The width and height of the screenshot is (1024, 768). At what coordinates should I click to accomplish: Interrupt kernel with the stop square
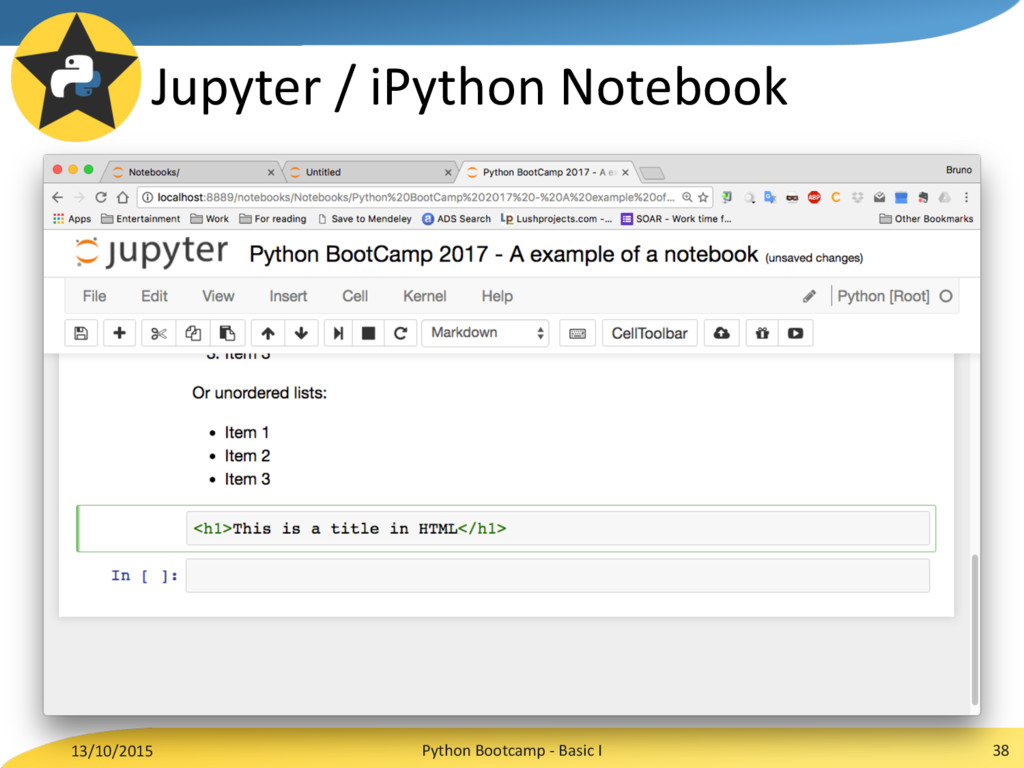pos(368,333)
